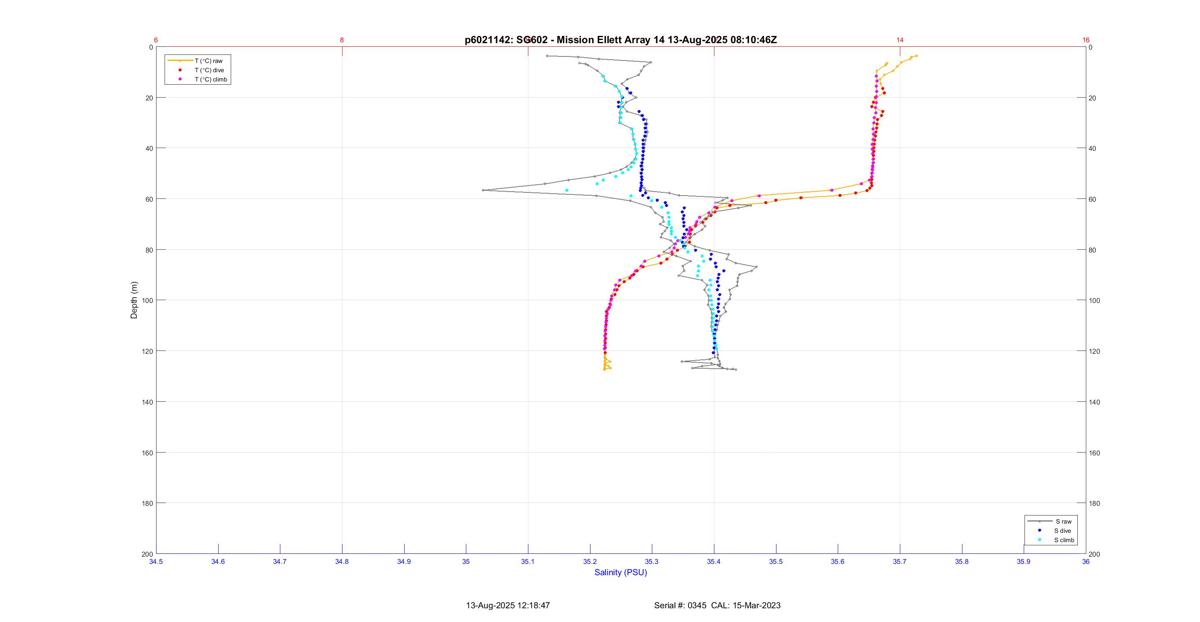Viewport: 1200px width, 622px height.
Task: Click salinity tick label '34.5'
Action: coord(156,562)
